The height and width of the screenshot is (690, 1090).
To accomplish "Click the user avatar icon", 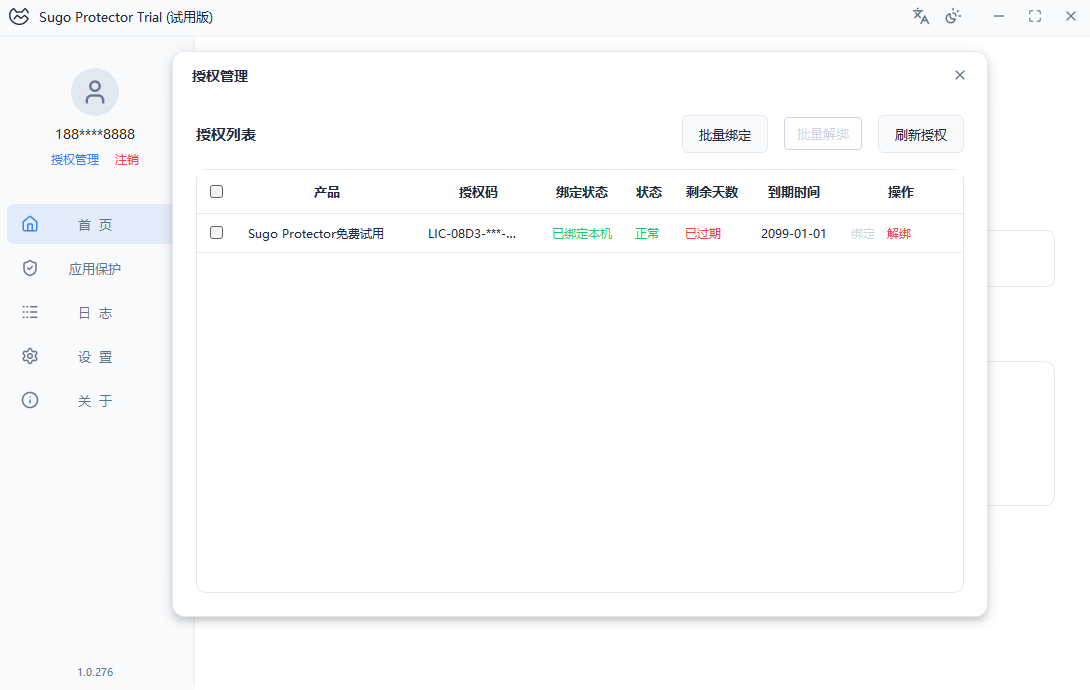I will 95,93.
